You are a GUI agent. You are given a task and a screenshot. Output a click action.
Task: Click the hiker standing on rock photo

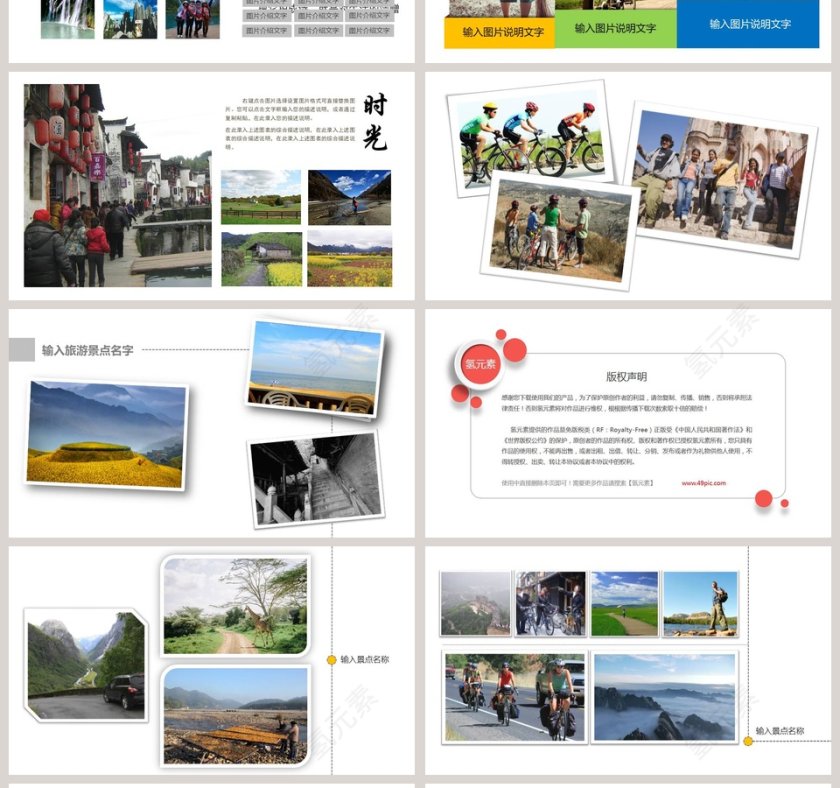(x=700, y=603)
